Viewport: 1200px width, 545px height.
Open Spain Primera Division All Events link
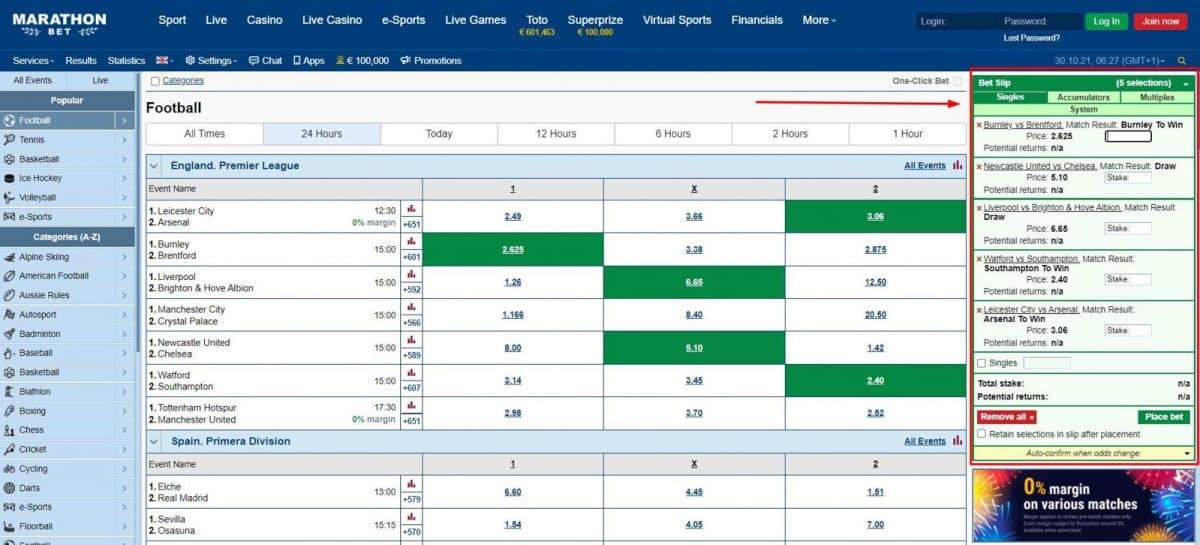coord(925,441)
